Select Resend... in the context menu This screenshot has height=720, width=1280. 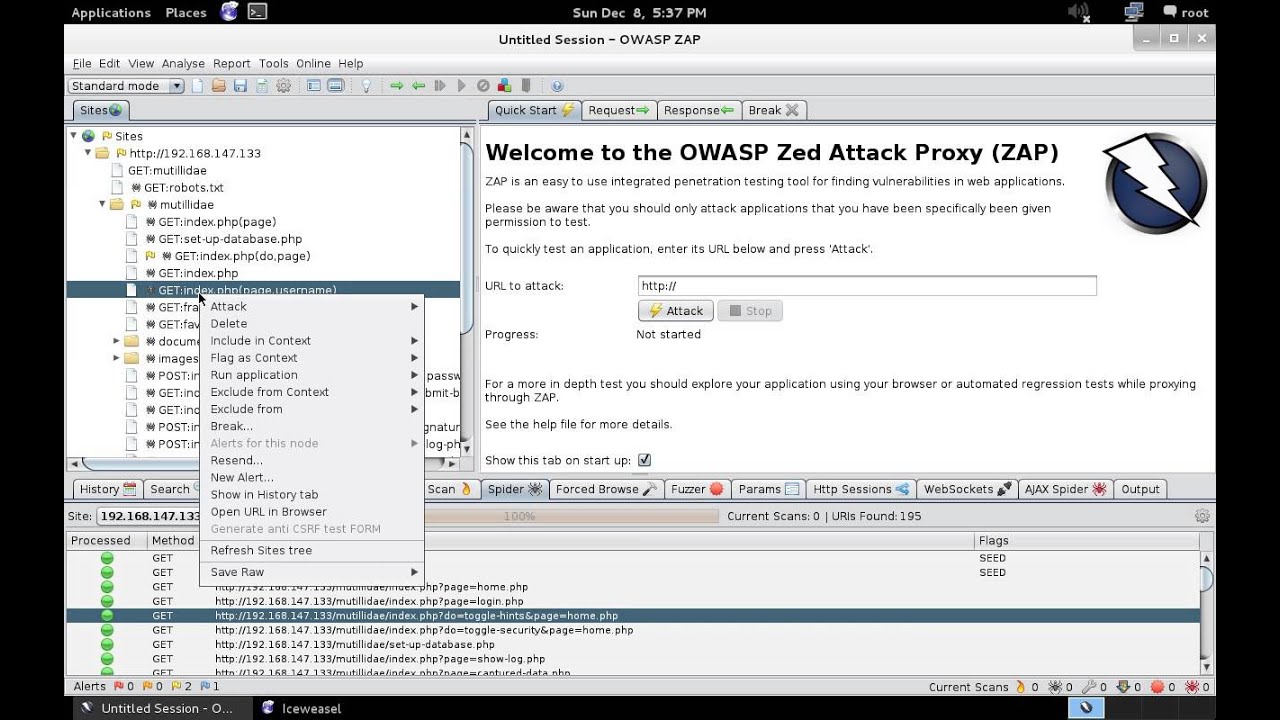click(312, 460)
